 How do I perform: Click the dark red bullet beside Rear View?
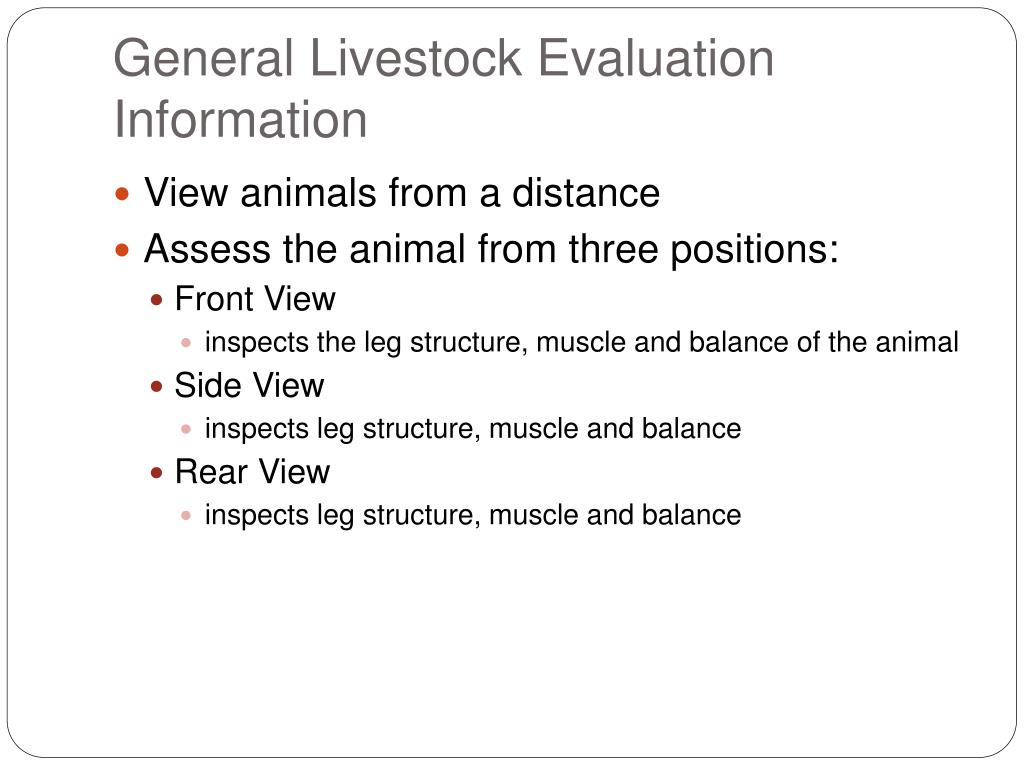point(156,473)
